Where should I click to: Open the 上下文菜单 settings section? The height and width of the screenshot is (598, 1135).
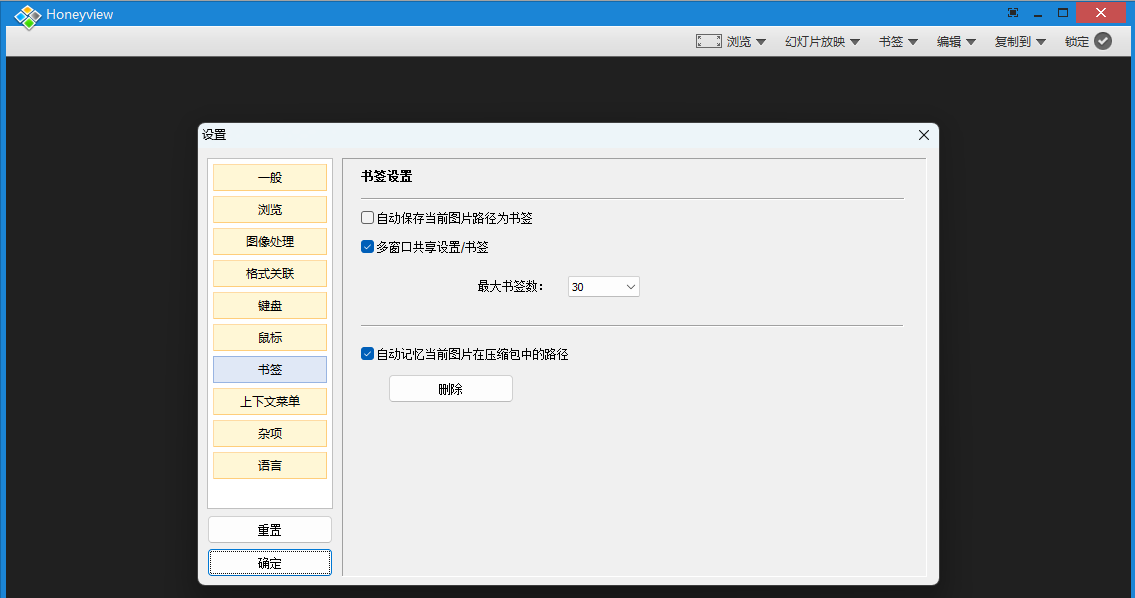[x=270, y=401]
